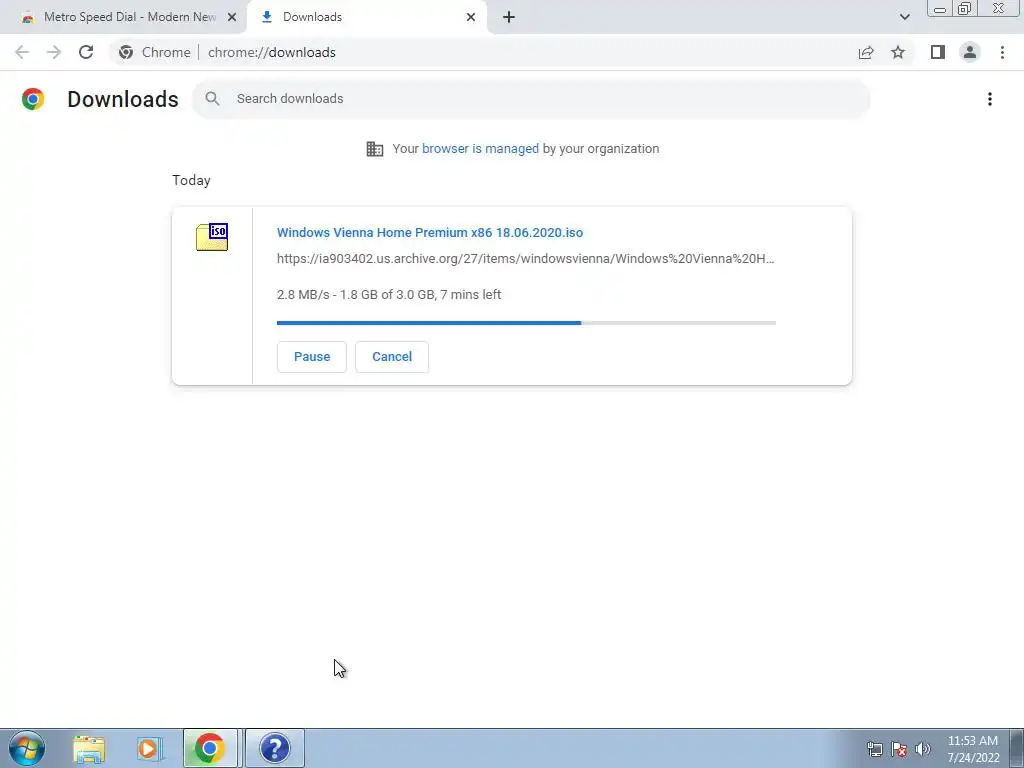This screenshot has width=1024, height=768.
Task: Open the profile avatar menu
Action: pyautogui.click(x=970, y=52)
